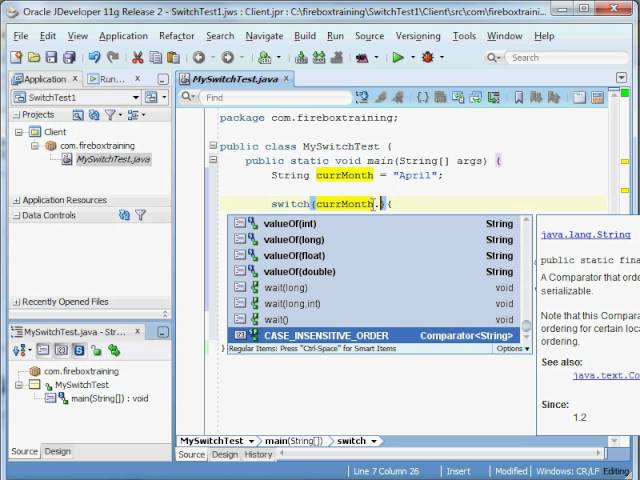
Task: Click the Cut scissors icon
Action: point(138,58)
